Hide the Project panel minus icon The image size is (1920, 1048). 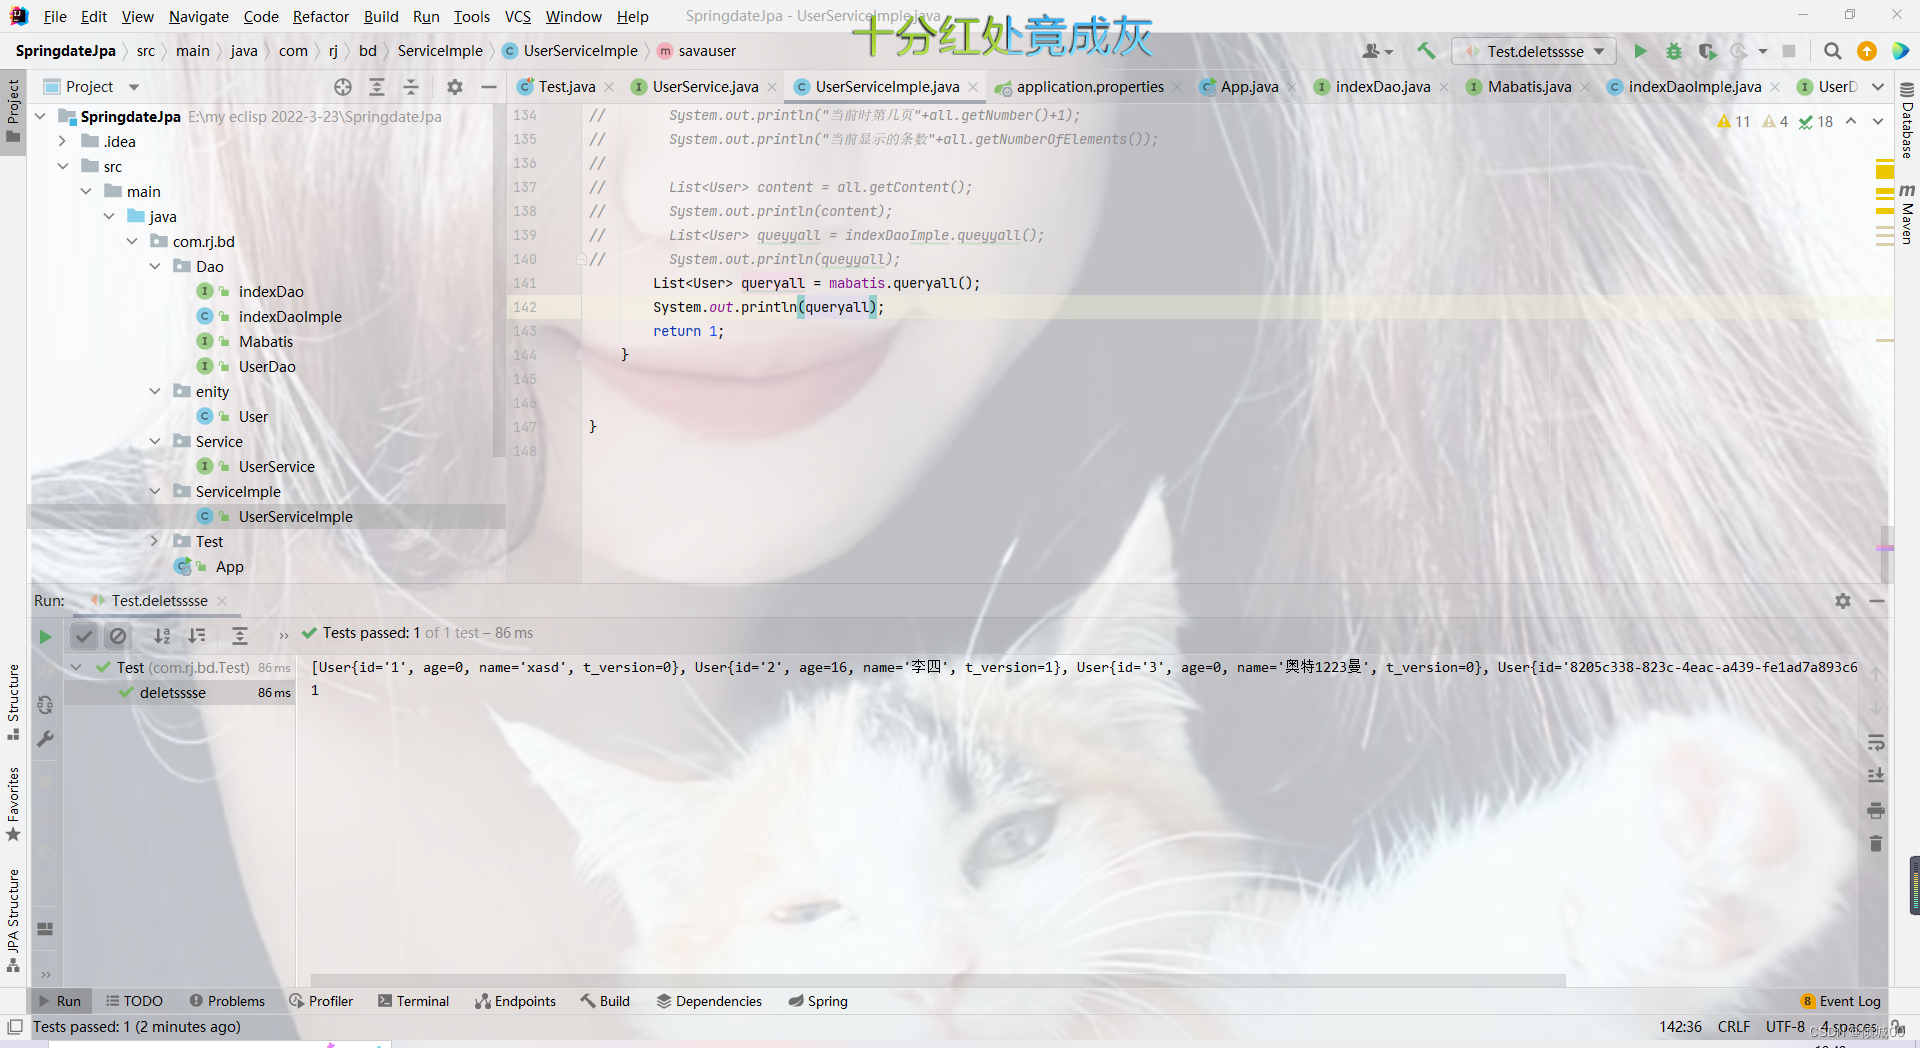point(489,87)
